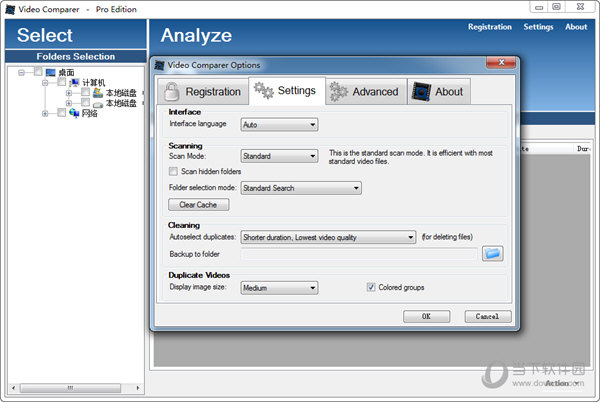Click the gears icon on Advanced tab
Screen dimensions: 600x402
click(x=338, y=92)
